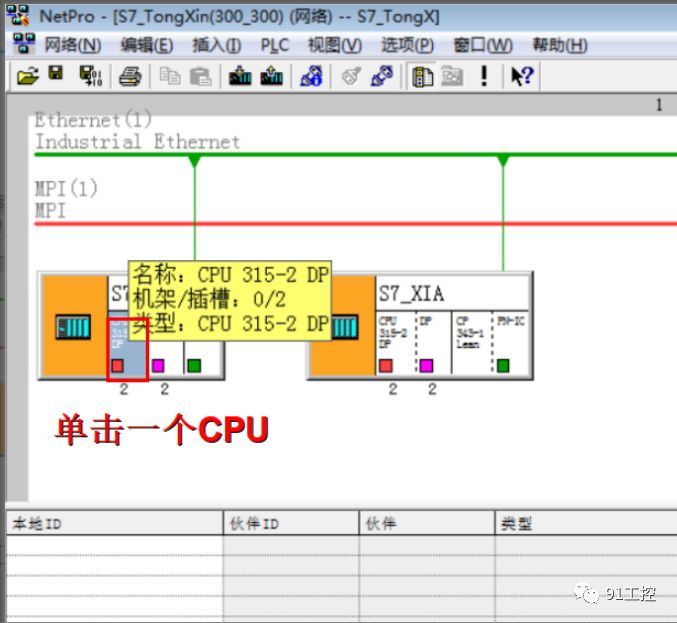Click the Save and Compile icon
The width and height of the screenshot is (677, 623).
[x=90, y=76]
